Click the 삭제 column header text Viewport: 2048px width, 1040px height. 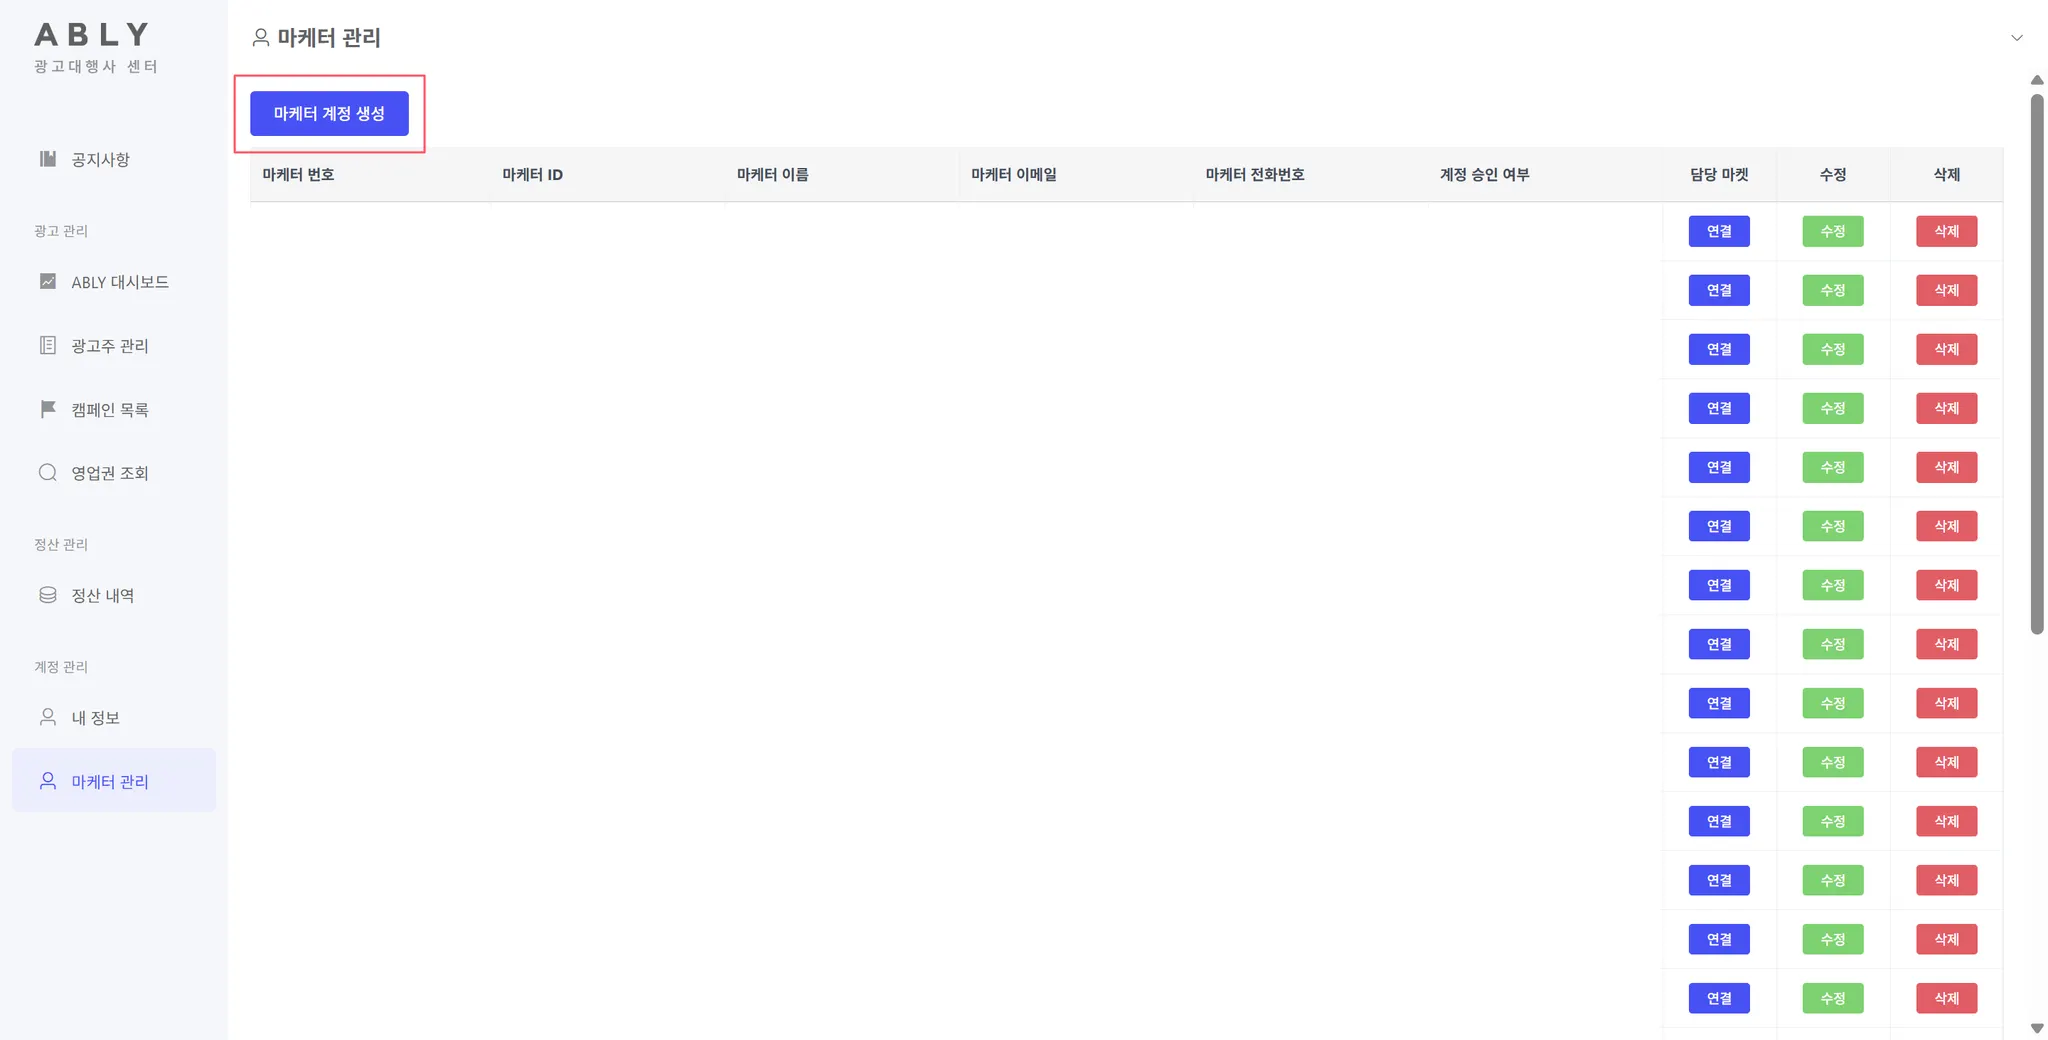pyautogui.click(x=1946, y=174)
